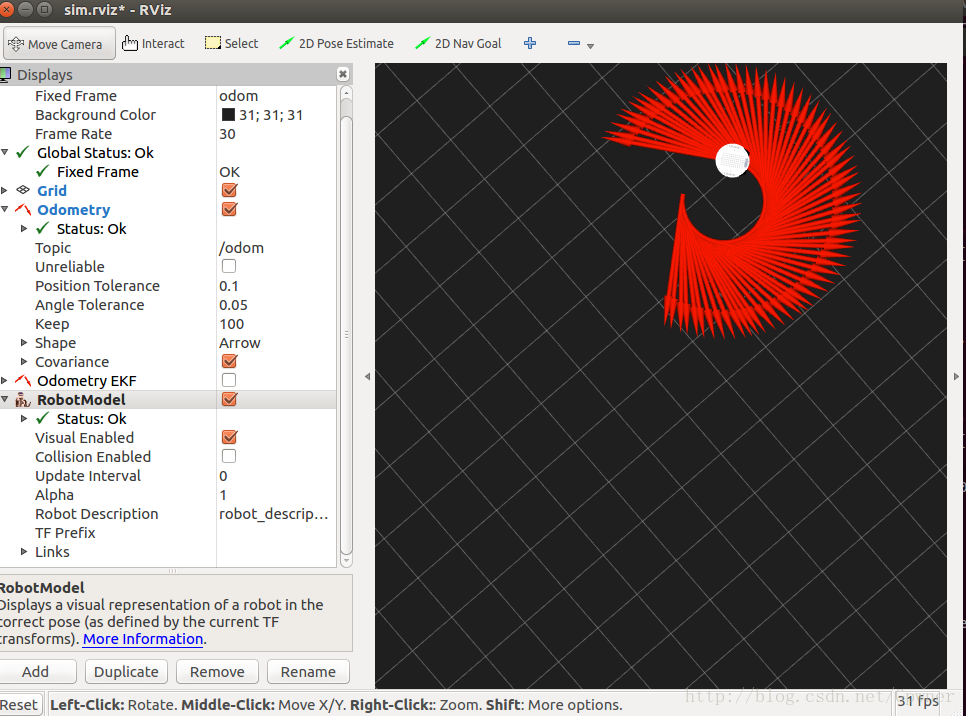
Task: Activate the 2D Nav Goal tool
Action: (458, 43)
